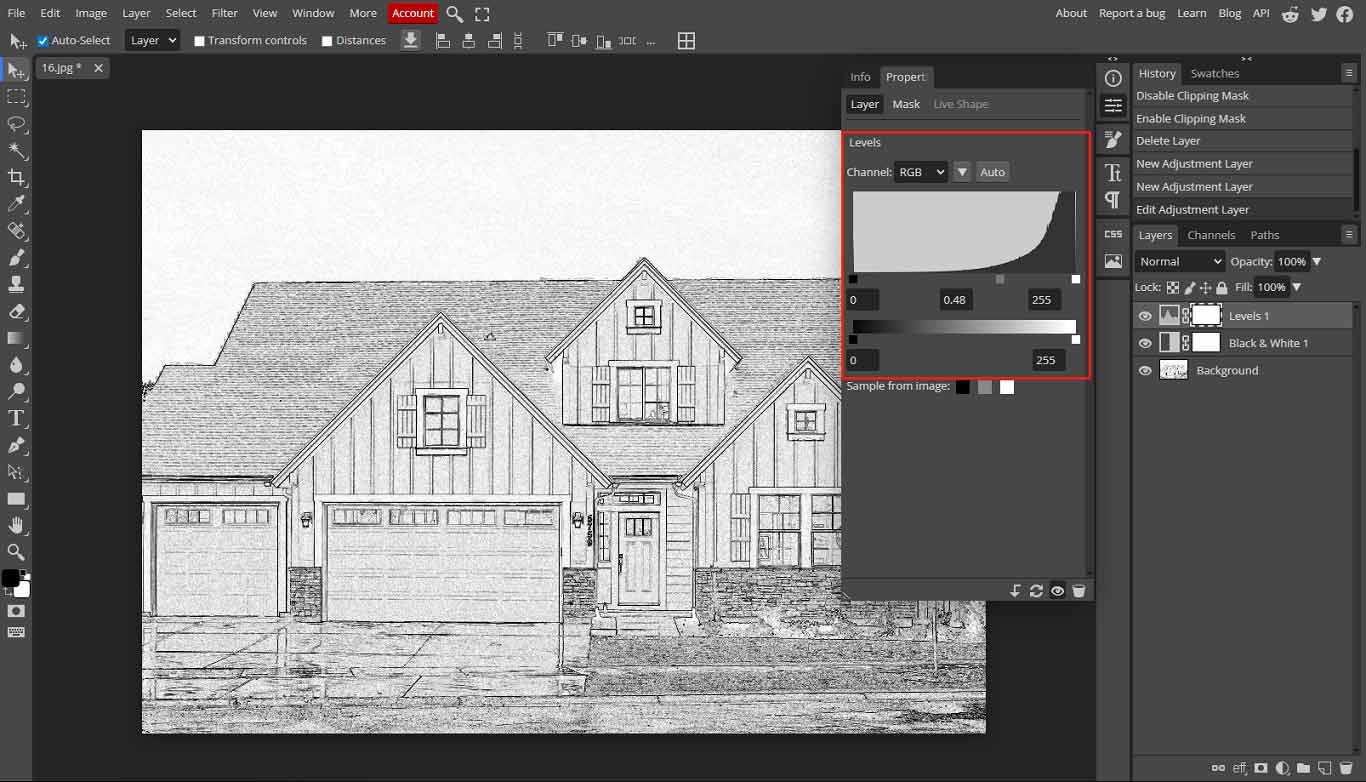
Task: Open the Opacity dropdown arrow
Action: tap(1315, 261)
